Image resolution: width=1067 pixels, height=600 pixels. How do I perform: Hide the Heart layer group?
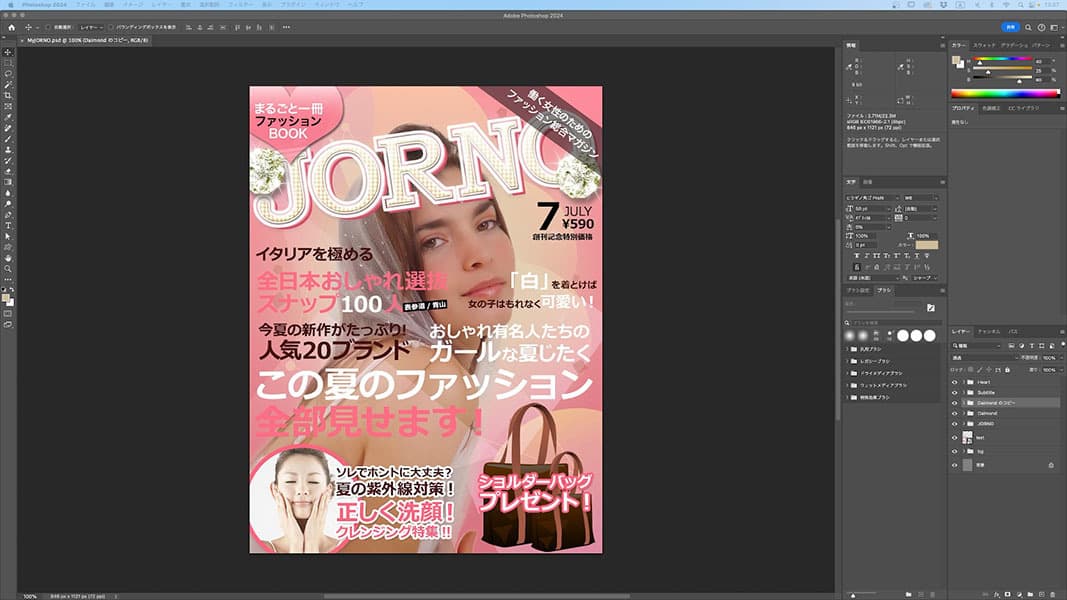tap(954, 382)
